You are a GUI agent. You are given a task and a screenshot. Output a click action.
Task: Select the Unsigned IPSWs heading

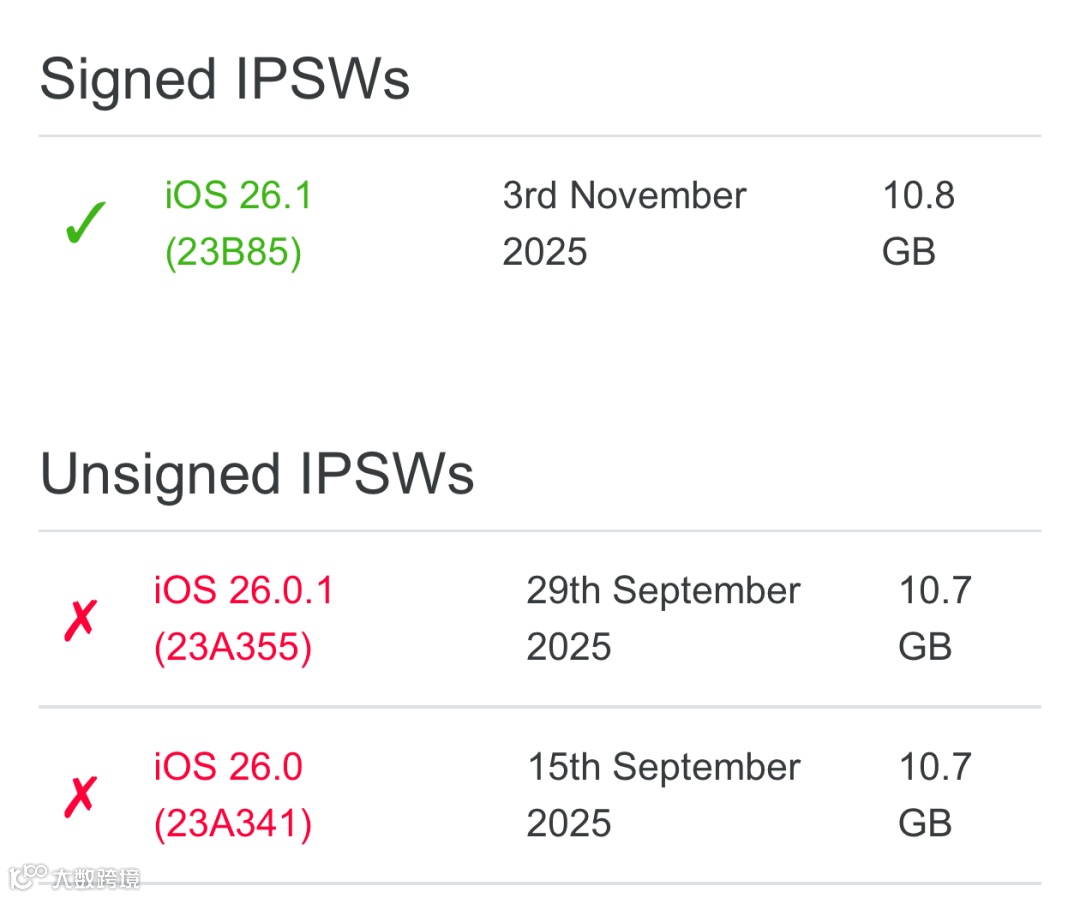coord(257,475)
